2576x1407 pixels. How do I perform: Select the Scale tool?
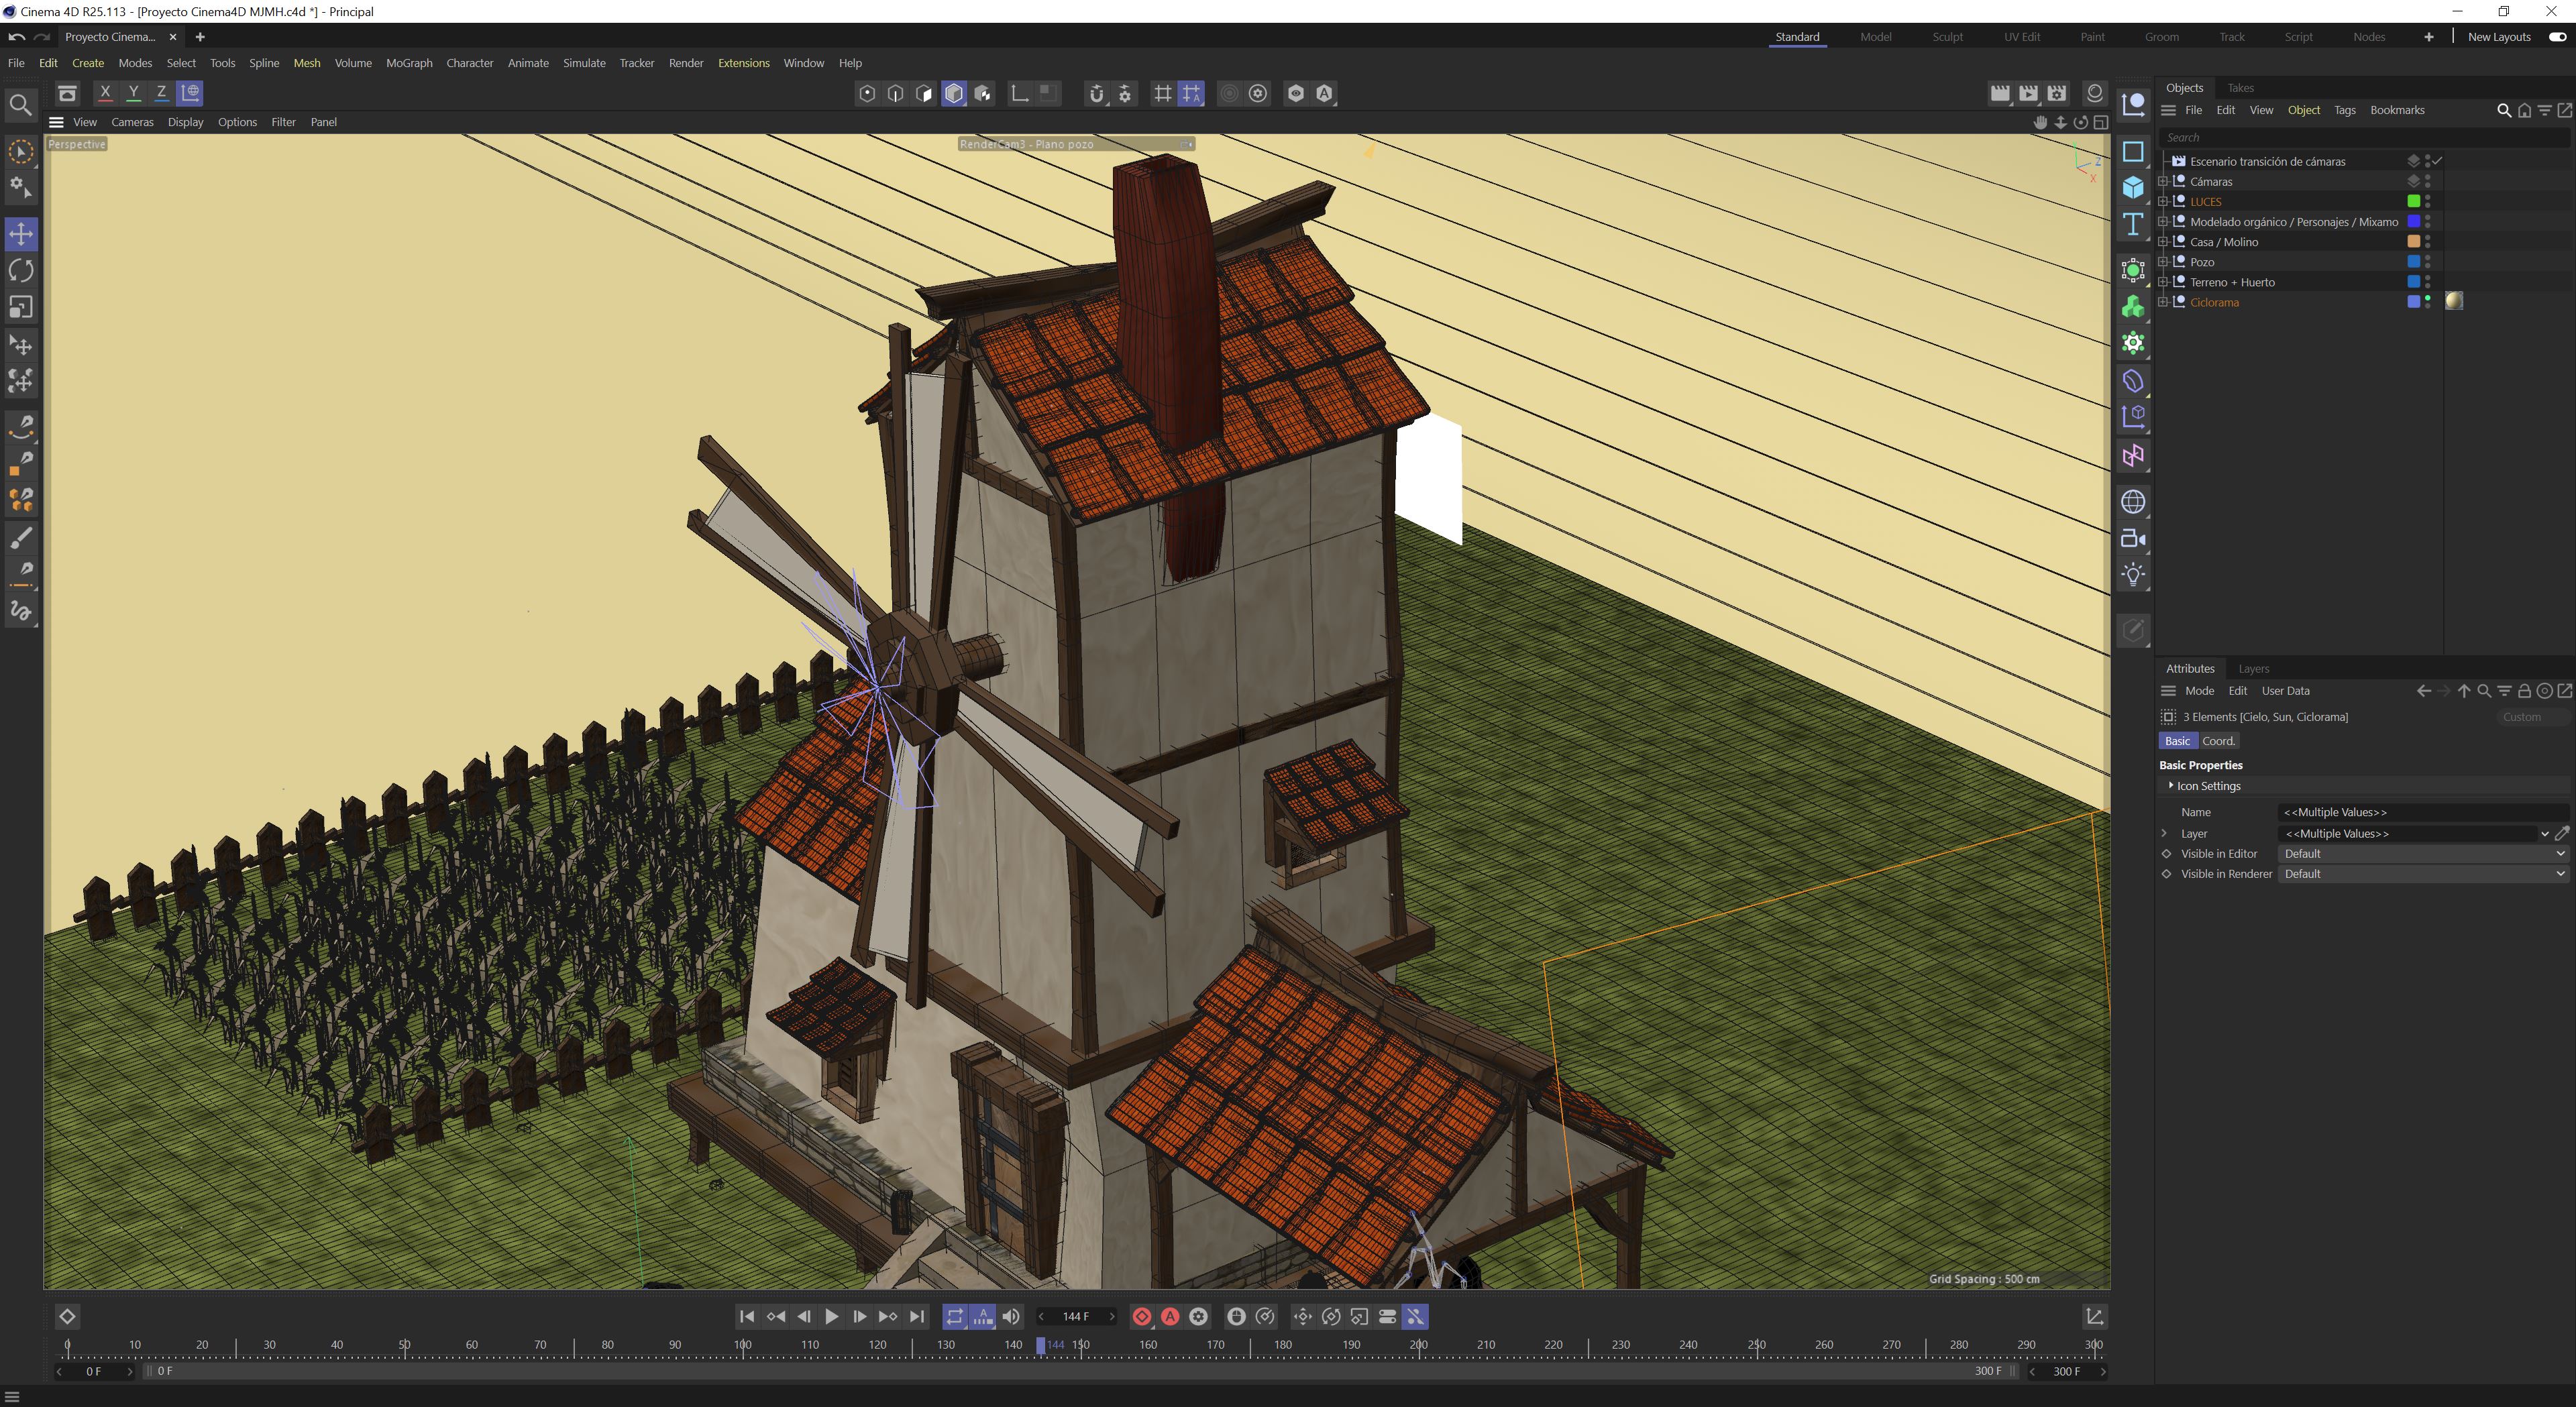21,307
